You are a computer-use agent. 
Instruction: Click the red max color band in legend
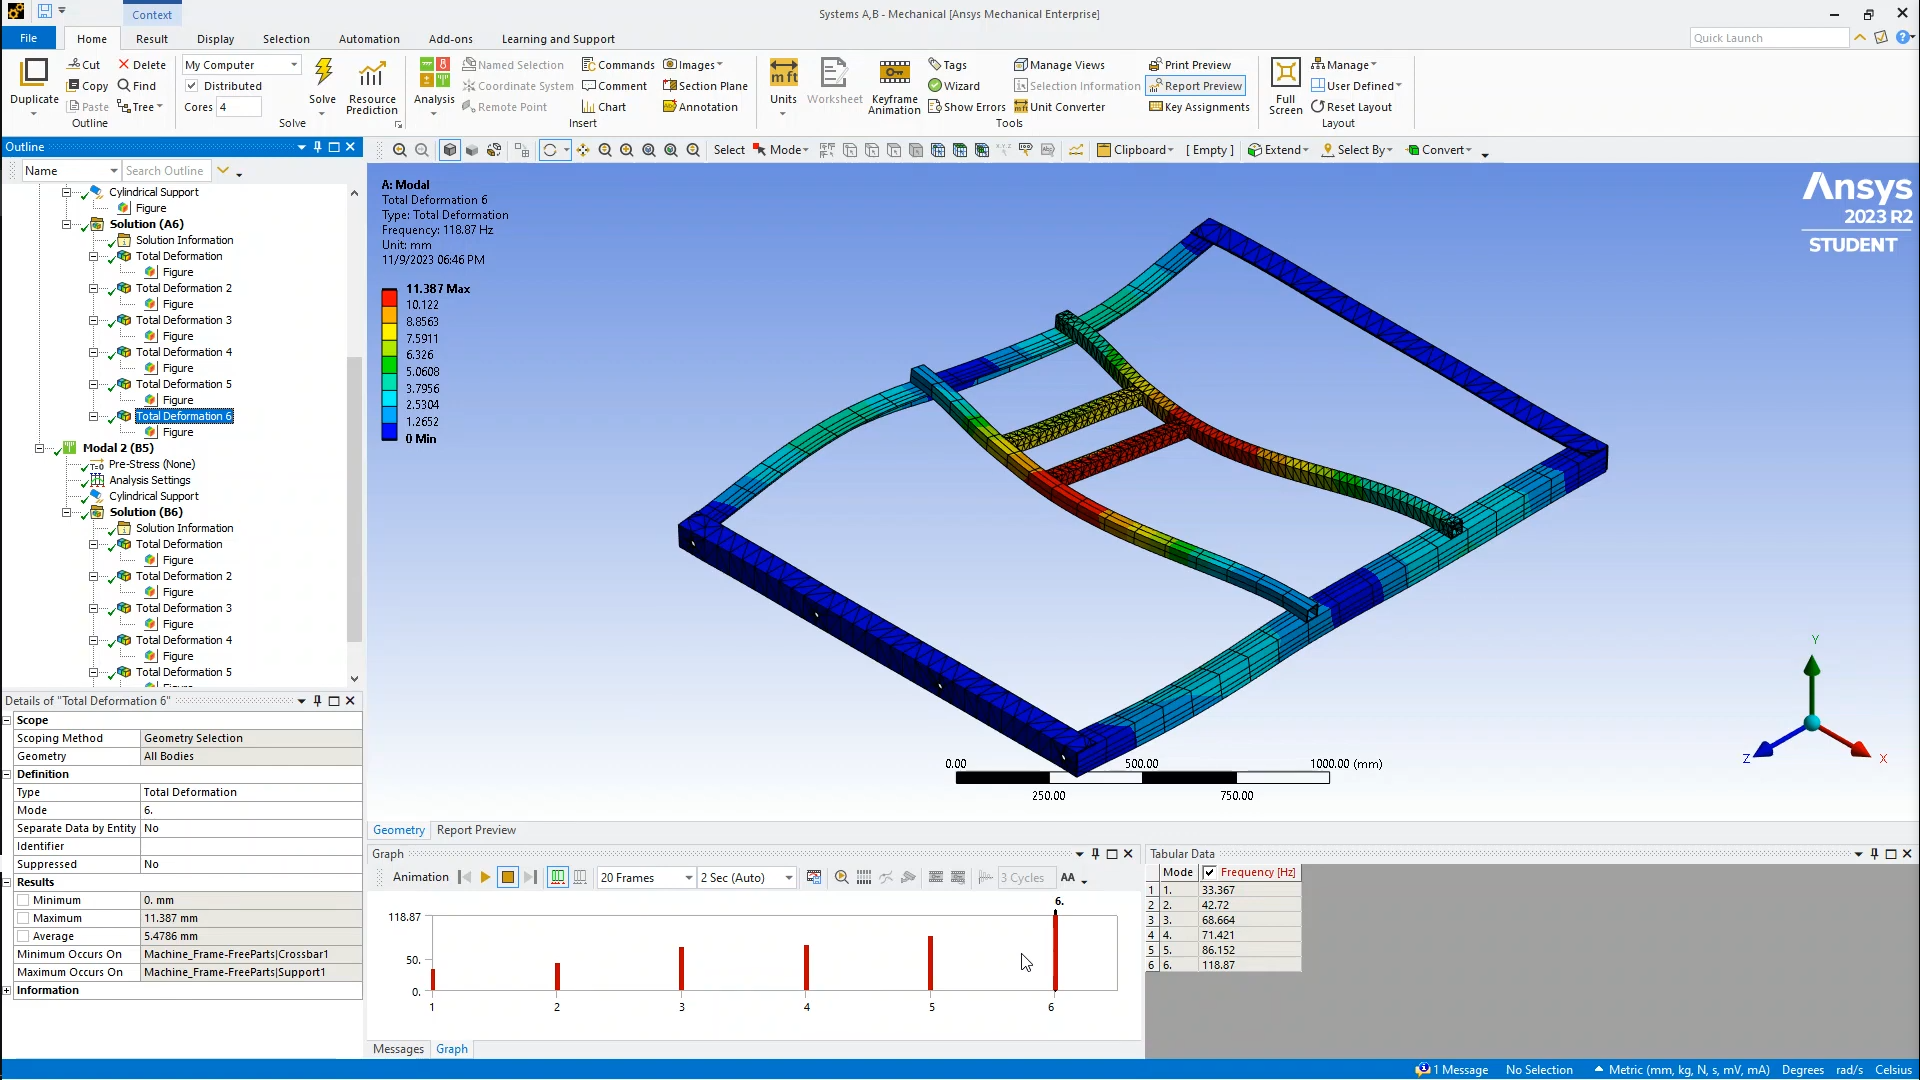tap(389, 297)
